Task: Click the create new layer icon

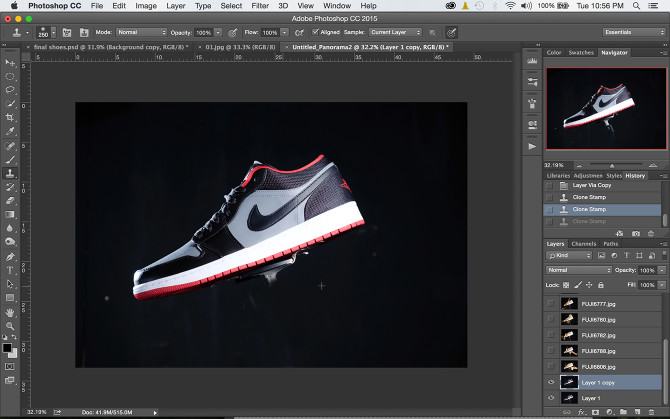Action: 638,412
